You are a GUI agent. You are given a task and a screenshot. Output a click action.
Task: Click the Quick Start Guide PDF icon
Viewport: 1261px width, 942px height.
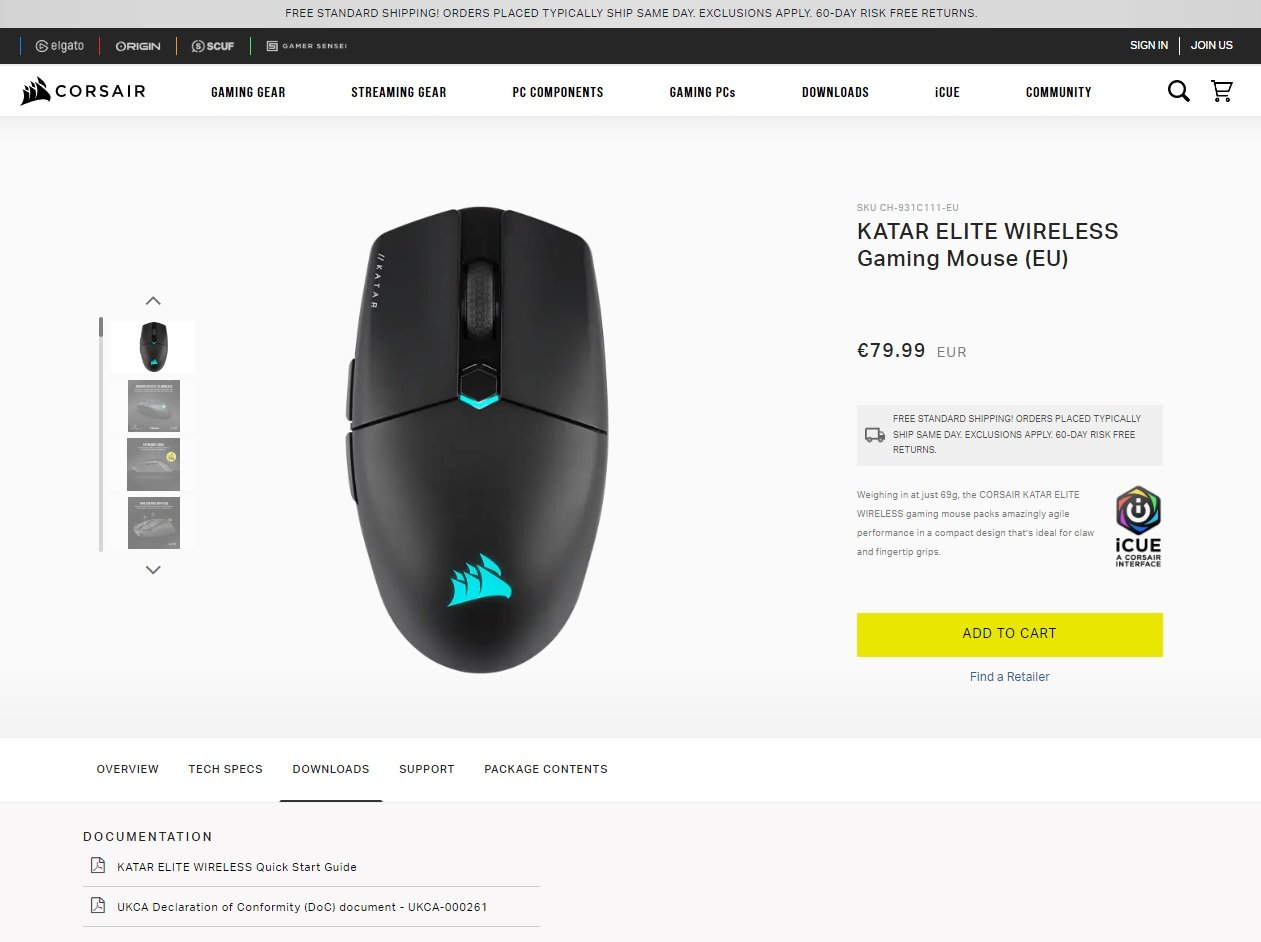98,866
